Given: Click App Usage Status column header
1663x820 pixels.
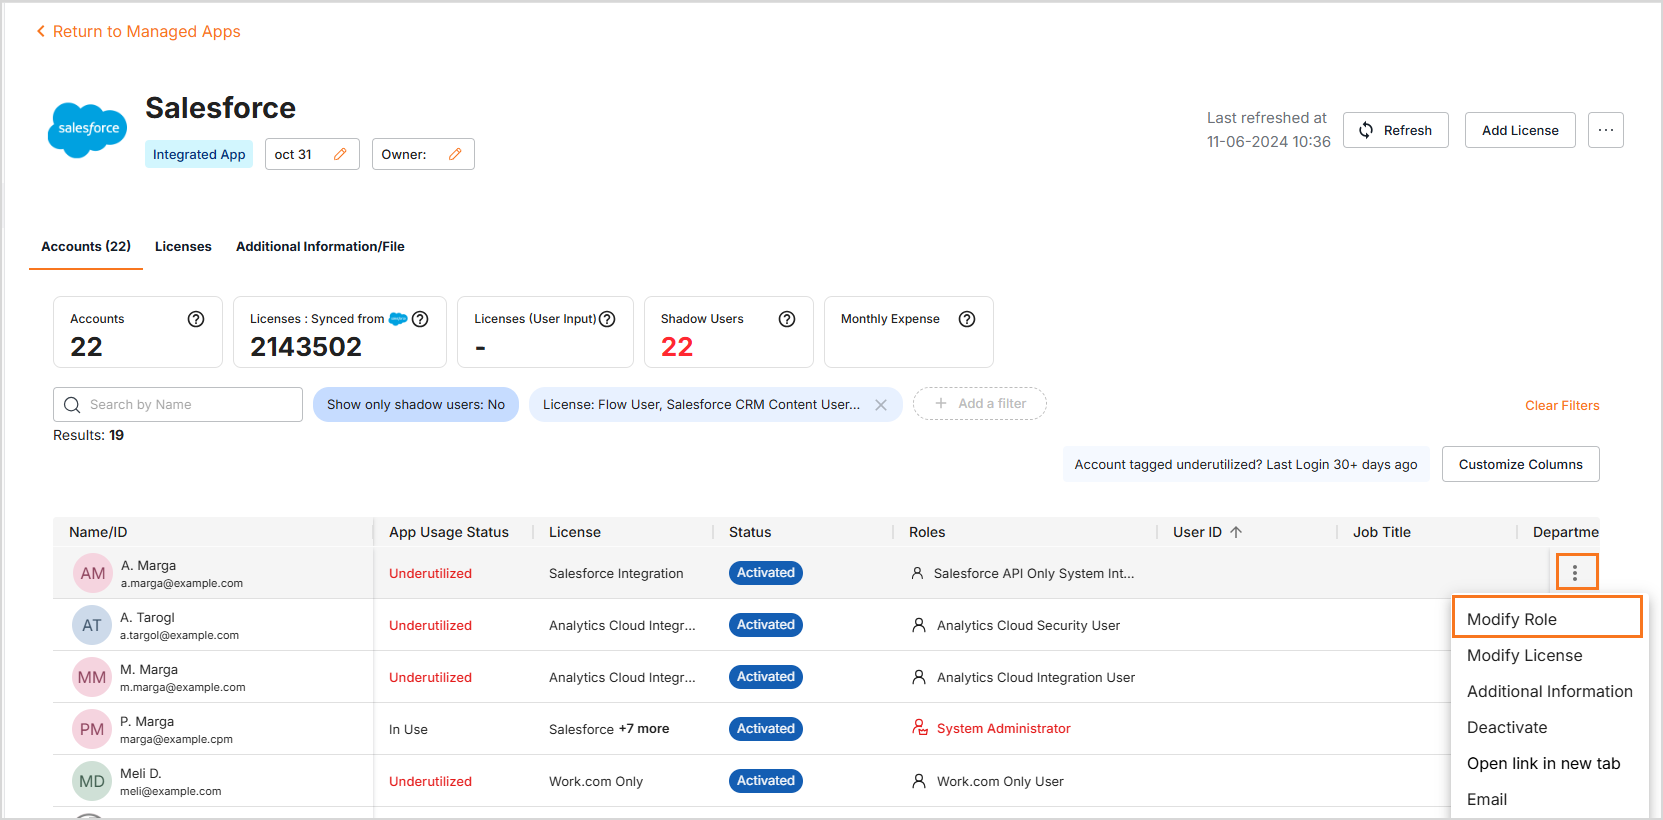Looking at the screenshot, I should coord(449,532).
